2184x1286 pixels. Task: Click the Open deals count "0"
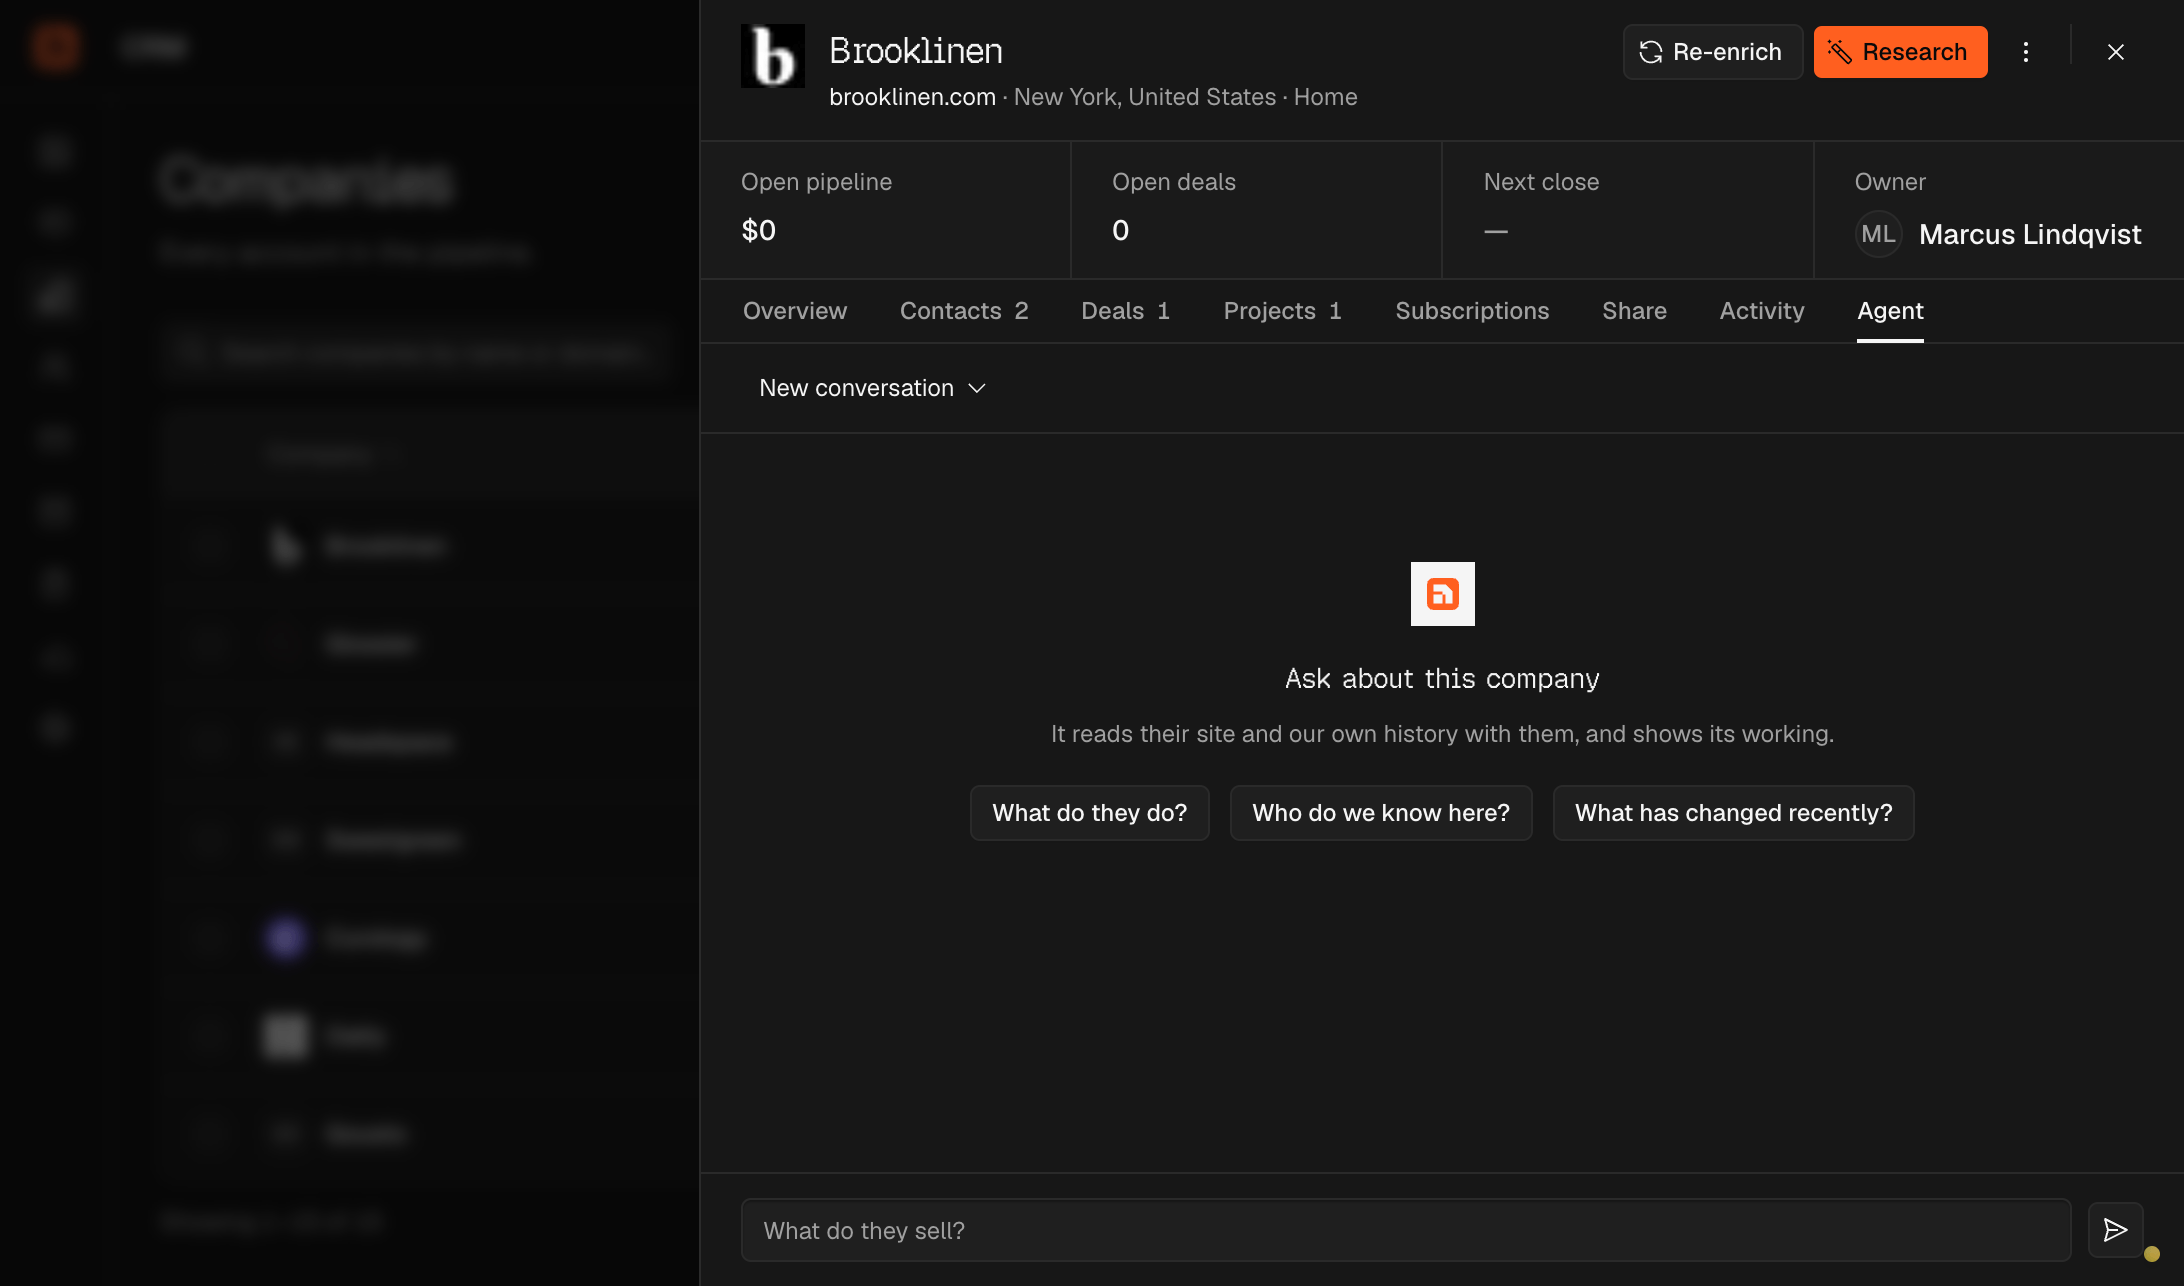(1121, 231)
